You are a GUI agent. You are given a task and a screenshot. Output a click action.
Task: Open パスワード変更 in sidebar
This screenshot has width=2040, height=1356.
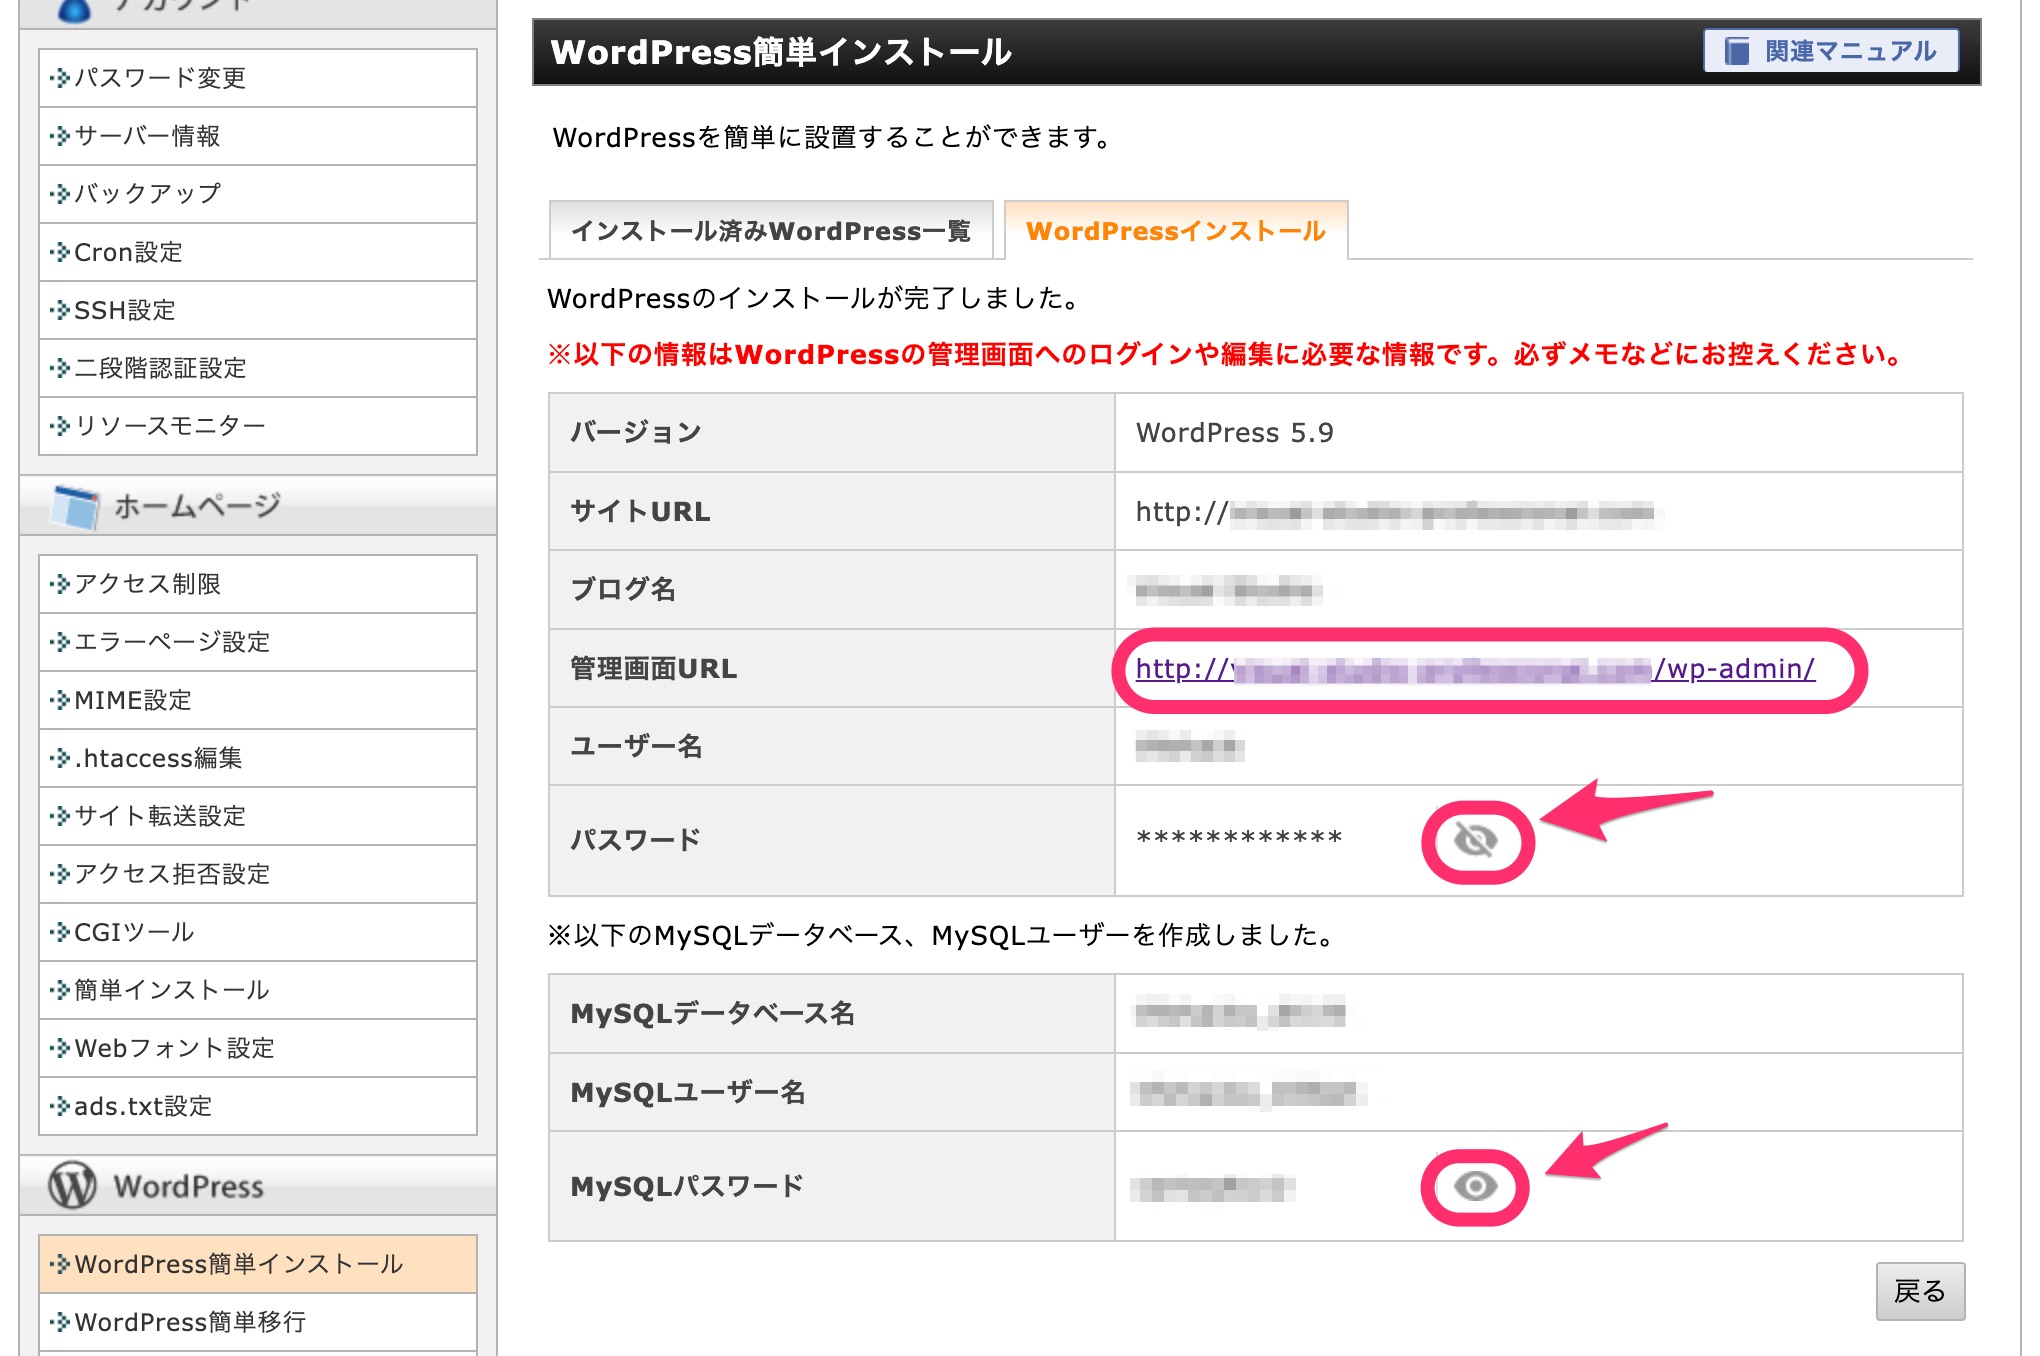click(x=258, y=78)
